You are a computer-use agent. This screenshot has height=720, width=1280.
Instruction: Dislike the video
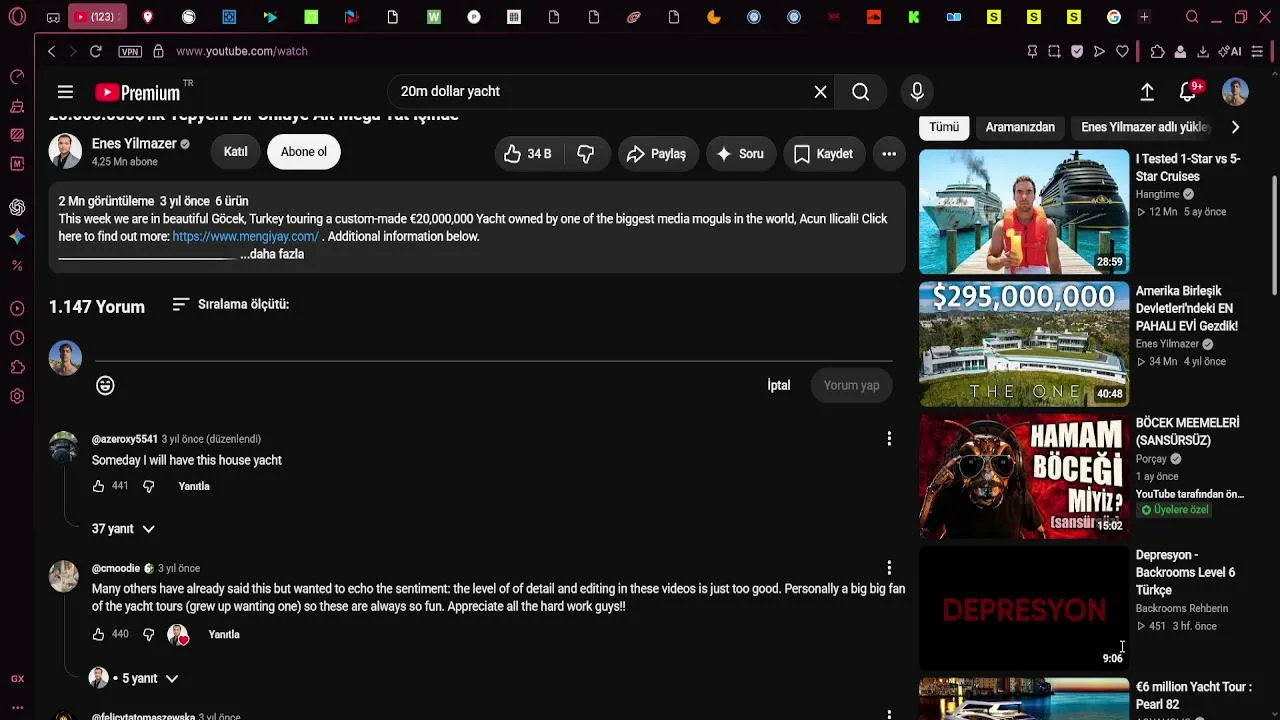[x=587, y=153]
